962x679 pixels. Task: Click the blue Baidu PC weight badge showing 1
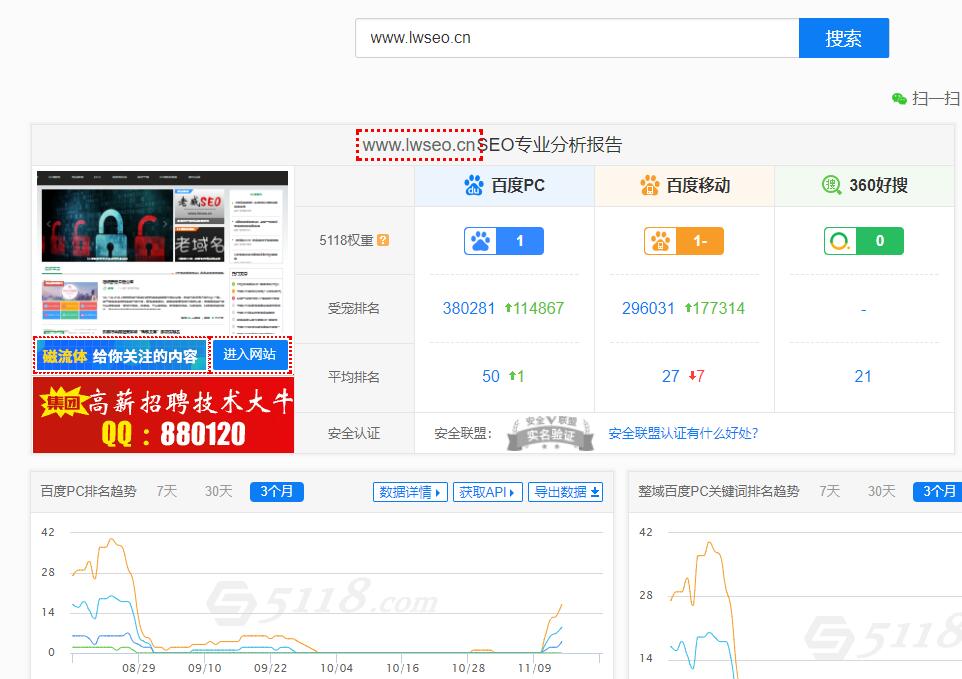coord(503,241)
